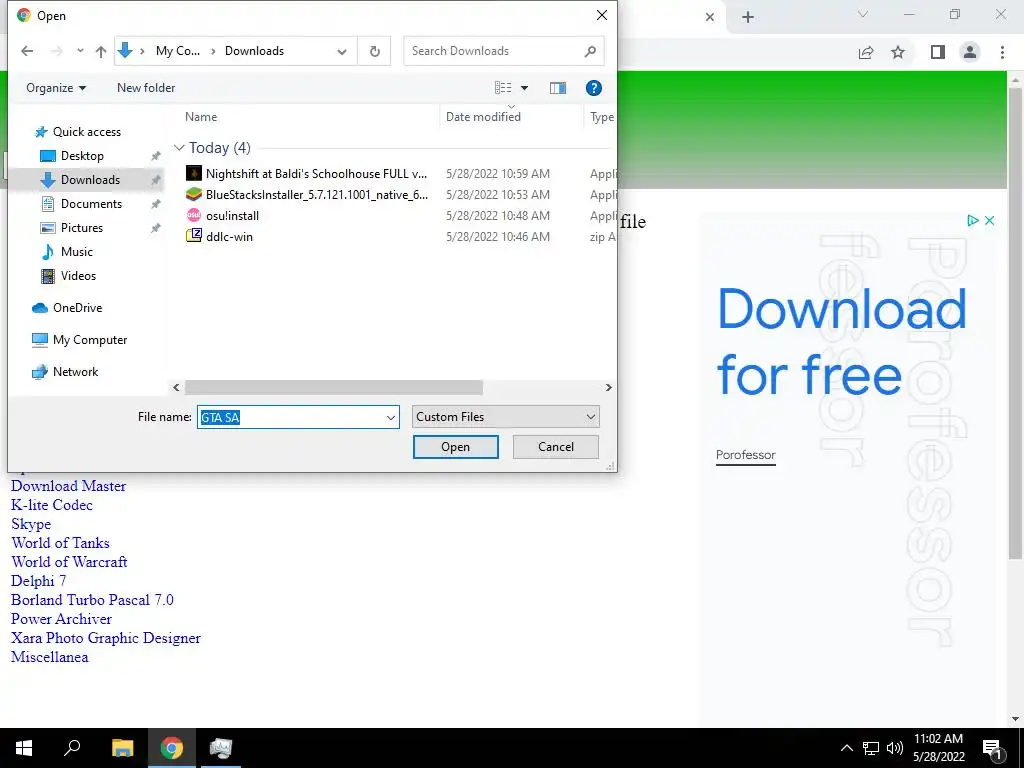Open Windows taskbar search
Viewport: 1024px width, 768px height.
(72, 748)
